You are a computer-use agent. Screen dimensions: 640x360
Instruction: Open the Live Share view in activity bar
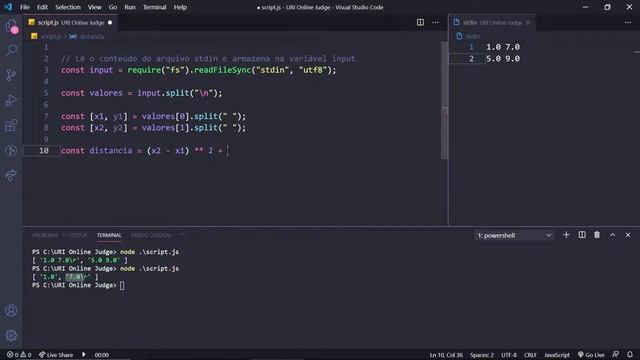click(11, 175)
